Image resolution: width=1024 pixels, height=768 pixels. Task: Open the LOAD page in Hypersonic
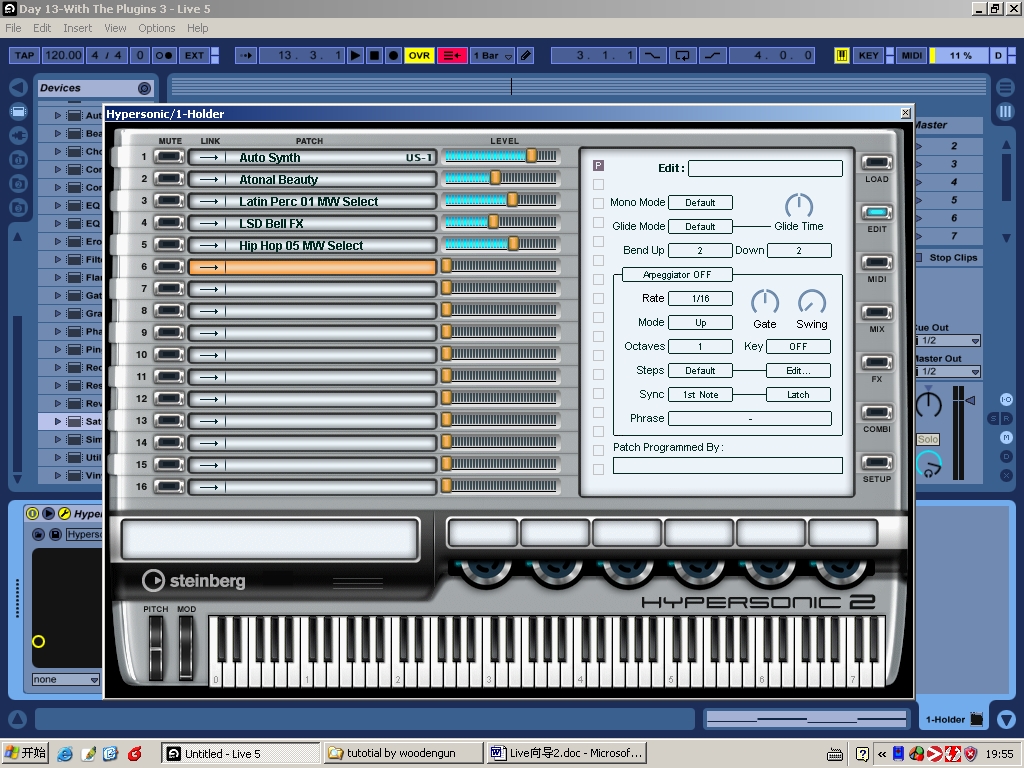(876, 163)
